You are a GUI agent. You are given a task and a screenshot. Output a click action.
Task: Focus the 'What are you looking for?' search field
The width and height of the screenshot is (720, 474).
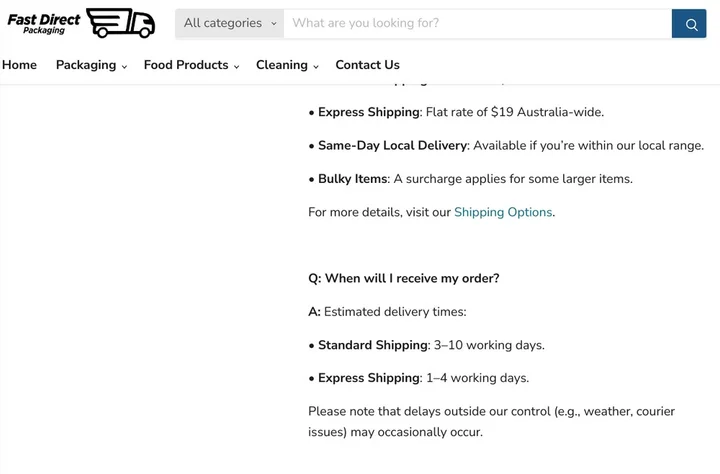point(477,23)
